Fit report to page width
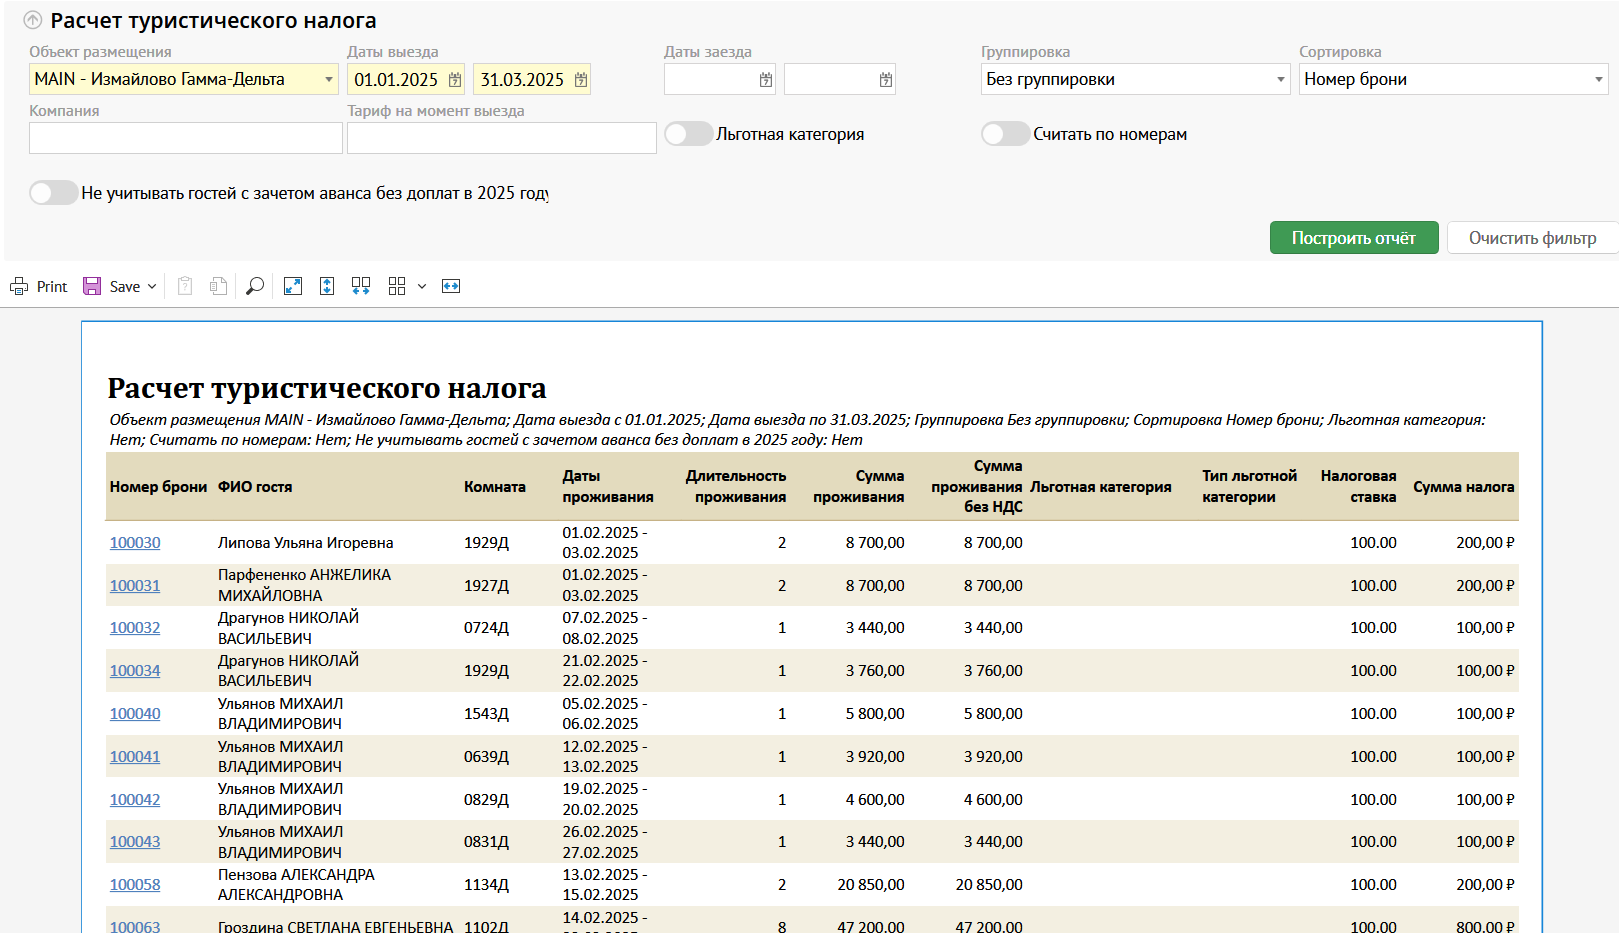 click(451, 287)
